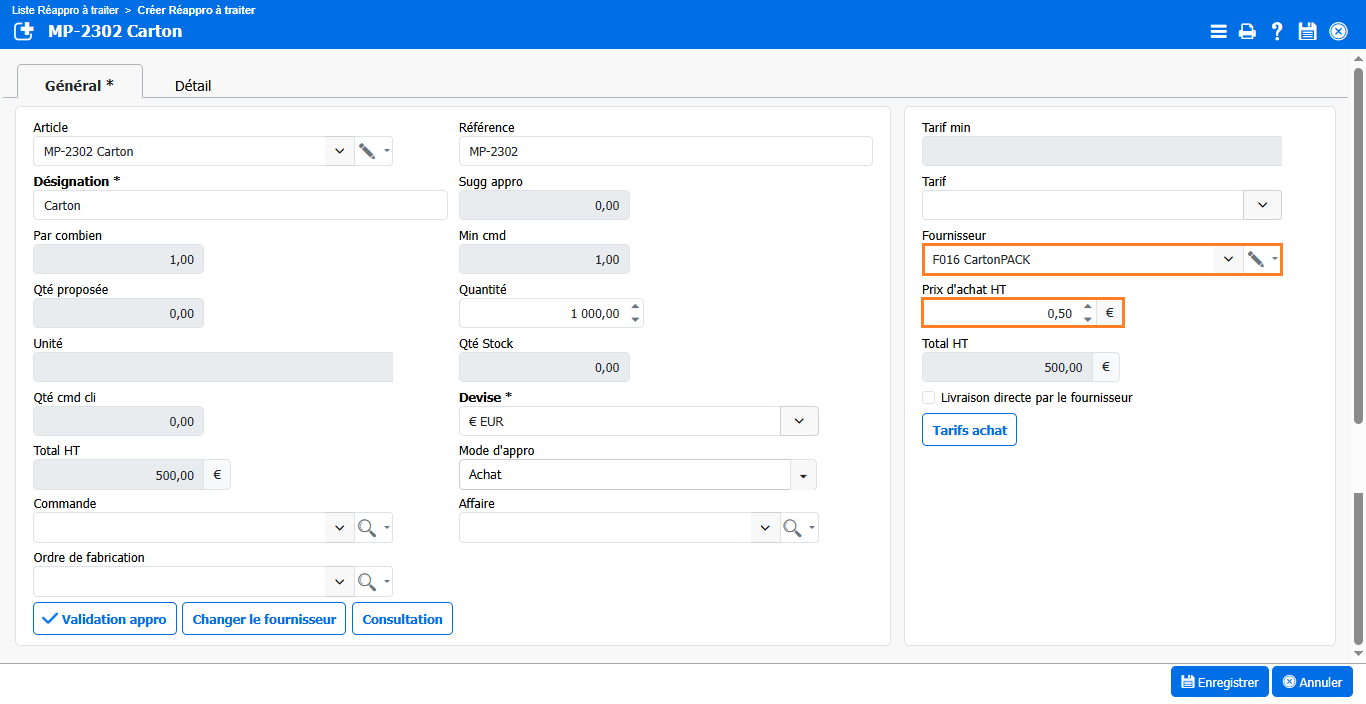Click the save floppy disk icon in header
The width and height of the screenshot is (1366, 704).
coord(1307,31)
